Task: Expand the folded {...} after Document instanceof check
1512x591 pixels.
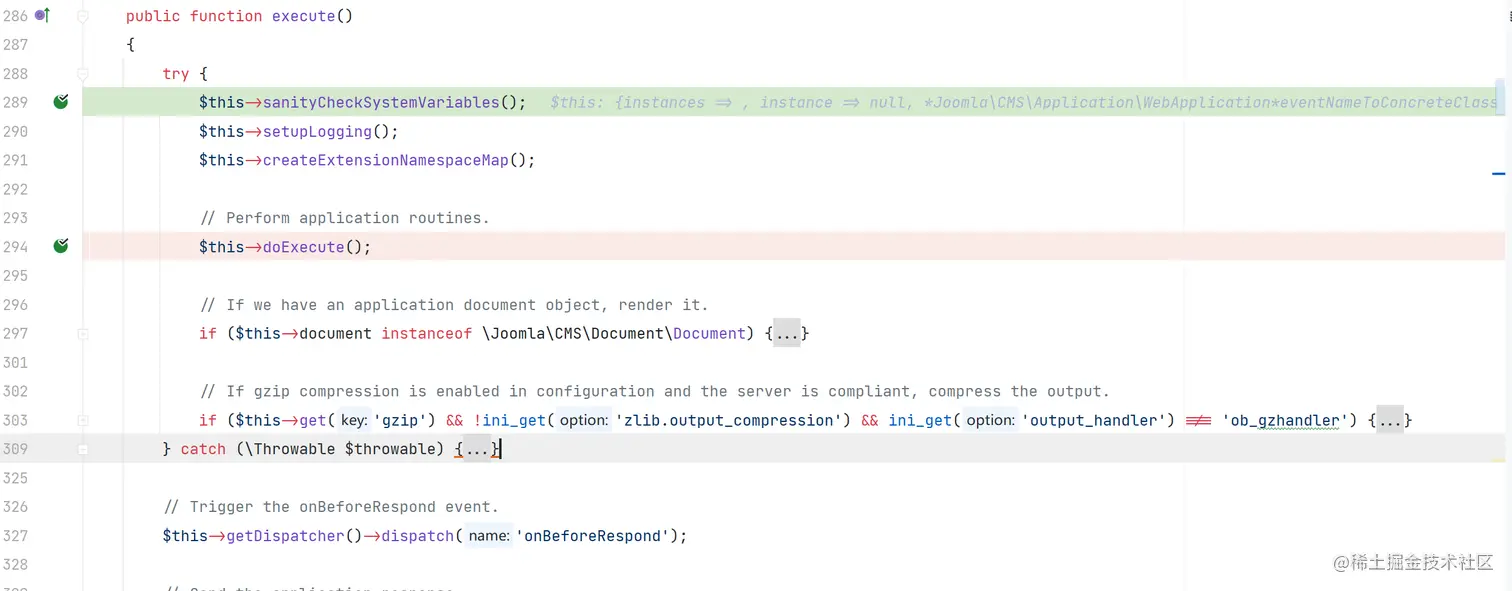Action: pos(787,333)
